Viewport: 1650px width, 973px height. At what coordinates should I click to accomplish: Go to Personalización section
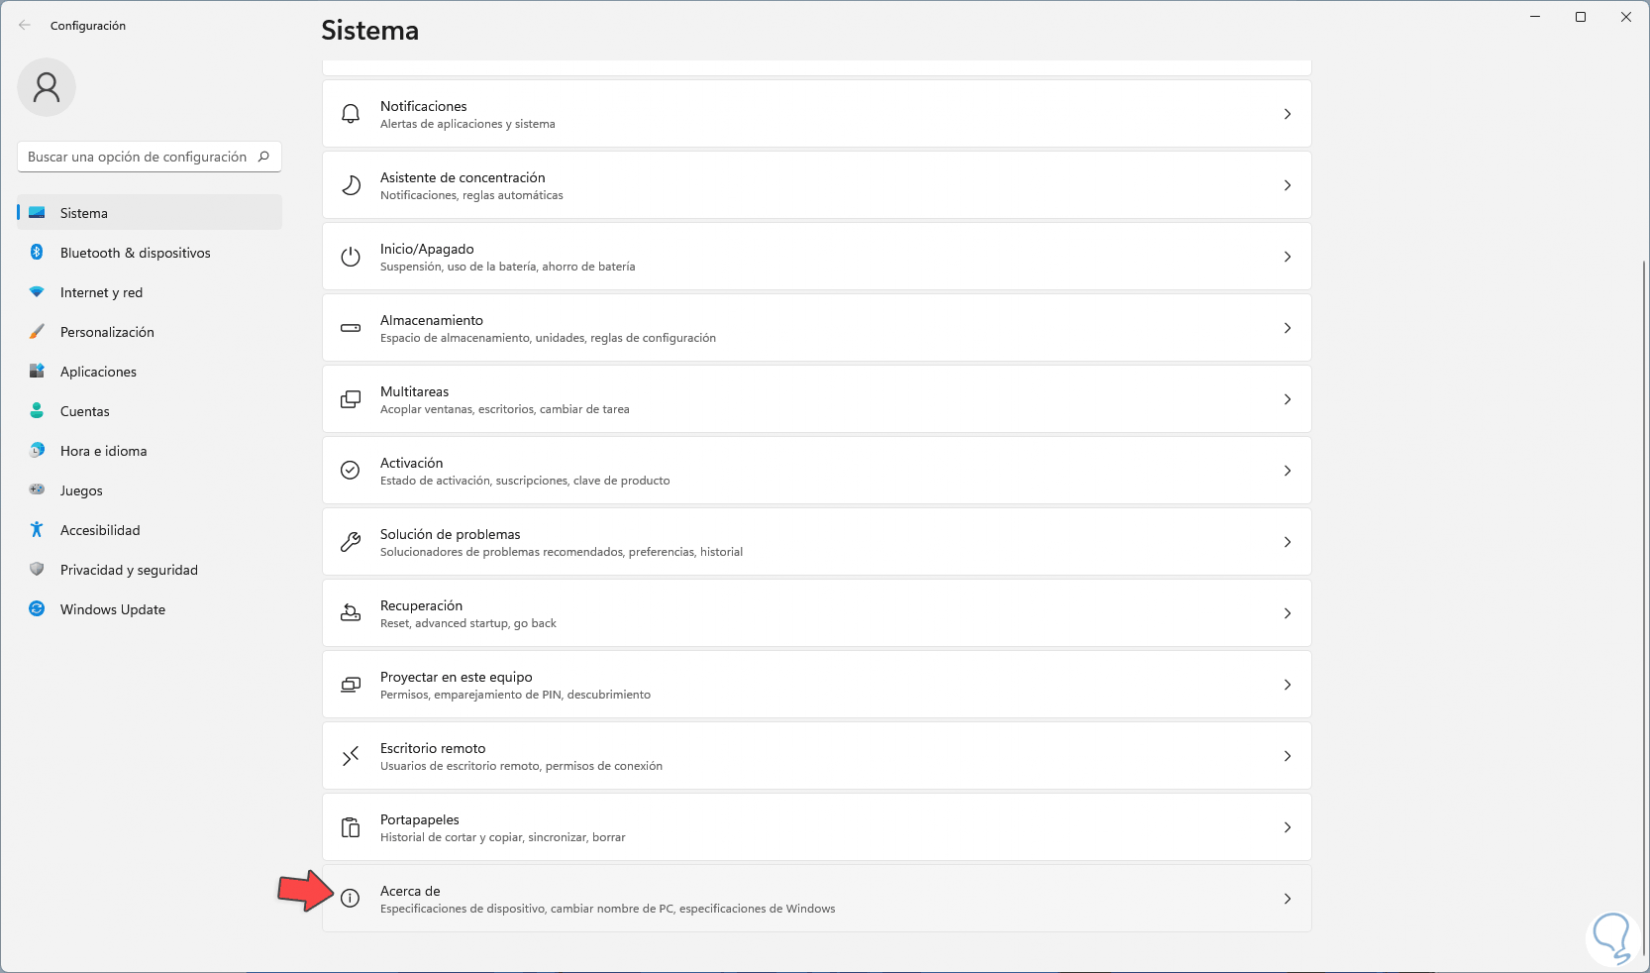pos(107,332)
